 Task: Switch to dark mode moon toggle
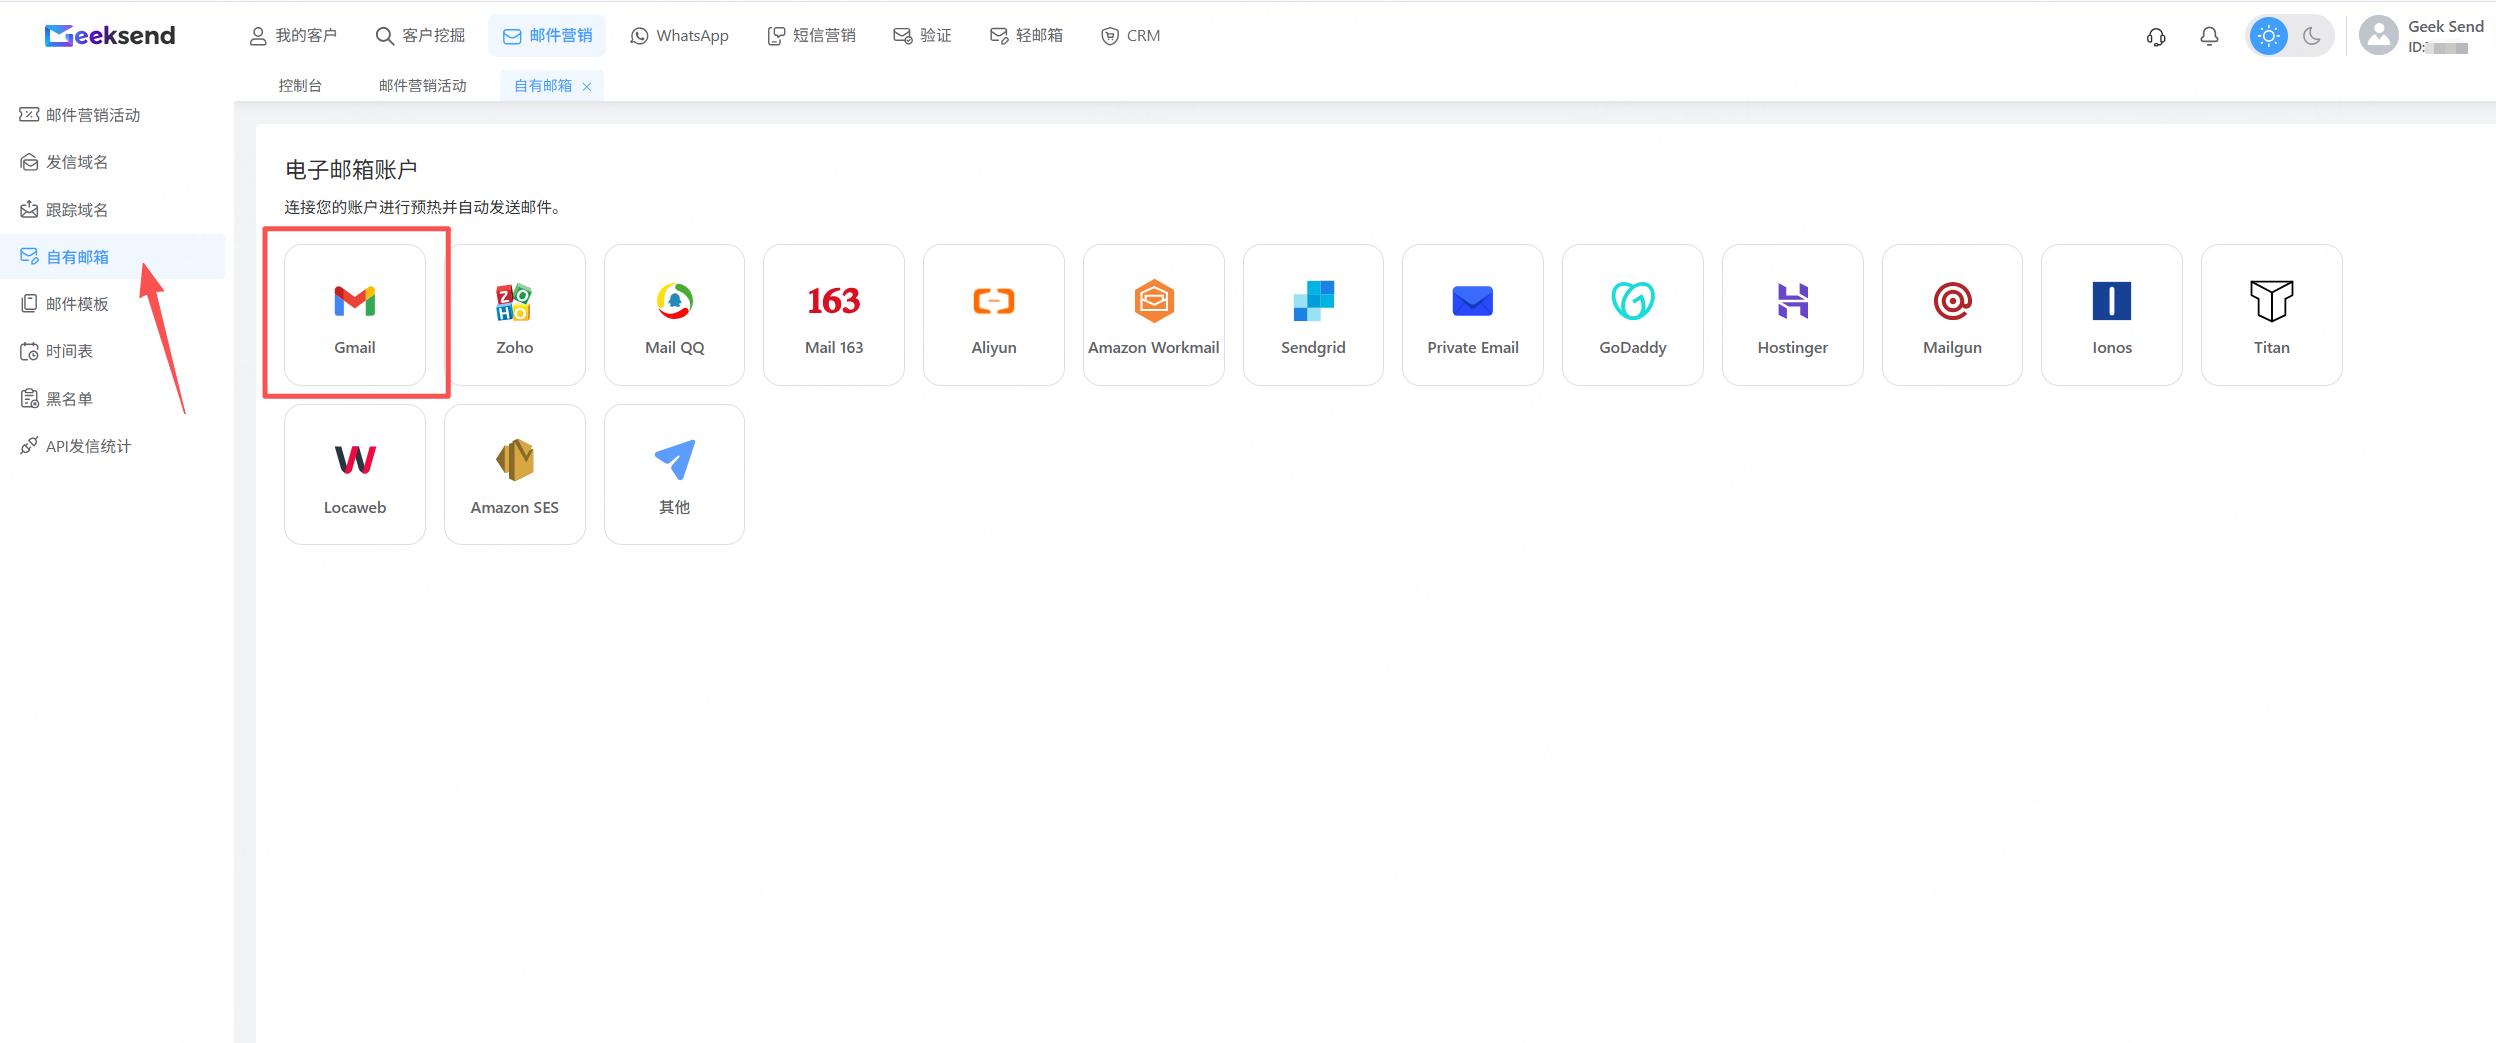pos(2312,36)
